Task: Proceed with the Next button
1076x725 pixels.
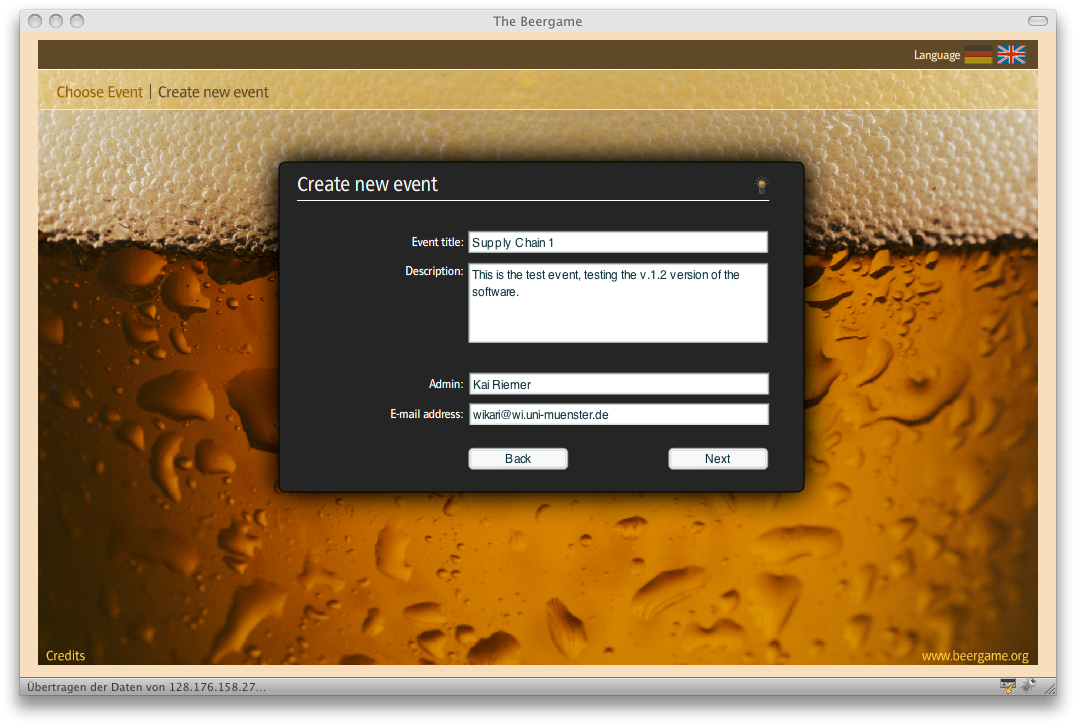Action: tap(718, 459)
